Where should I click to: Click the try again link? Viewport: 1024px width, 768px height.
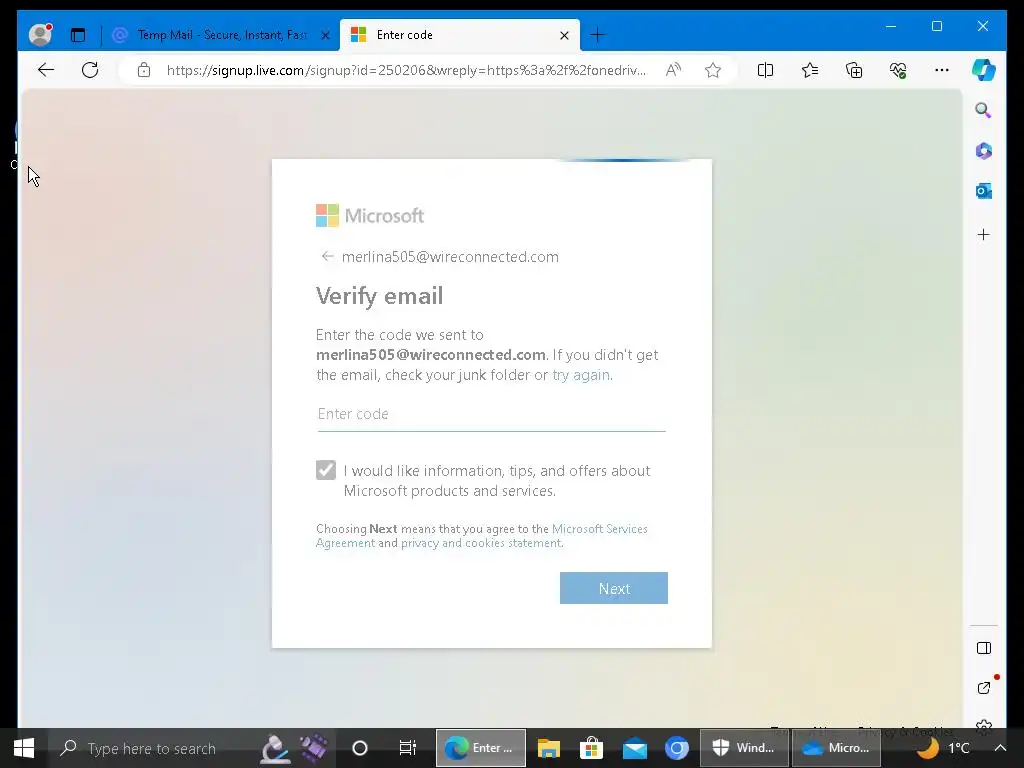(x=581, y=375)
